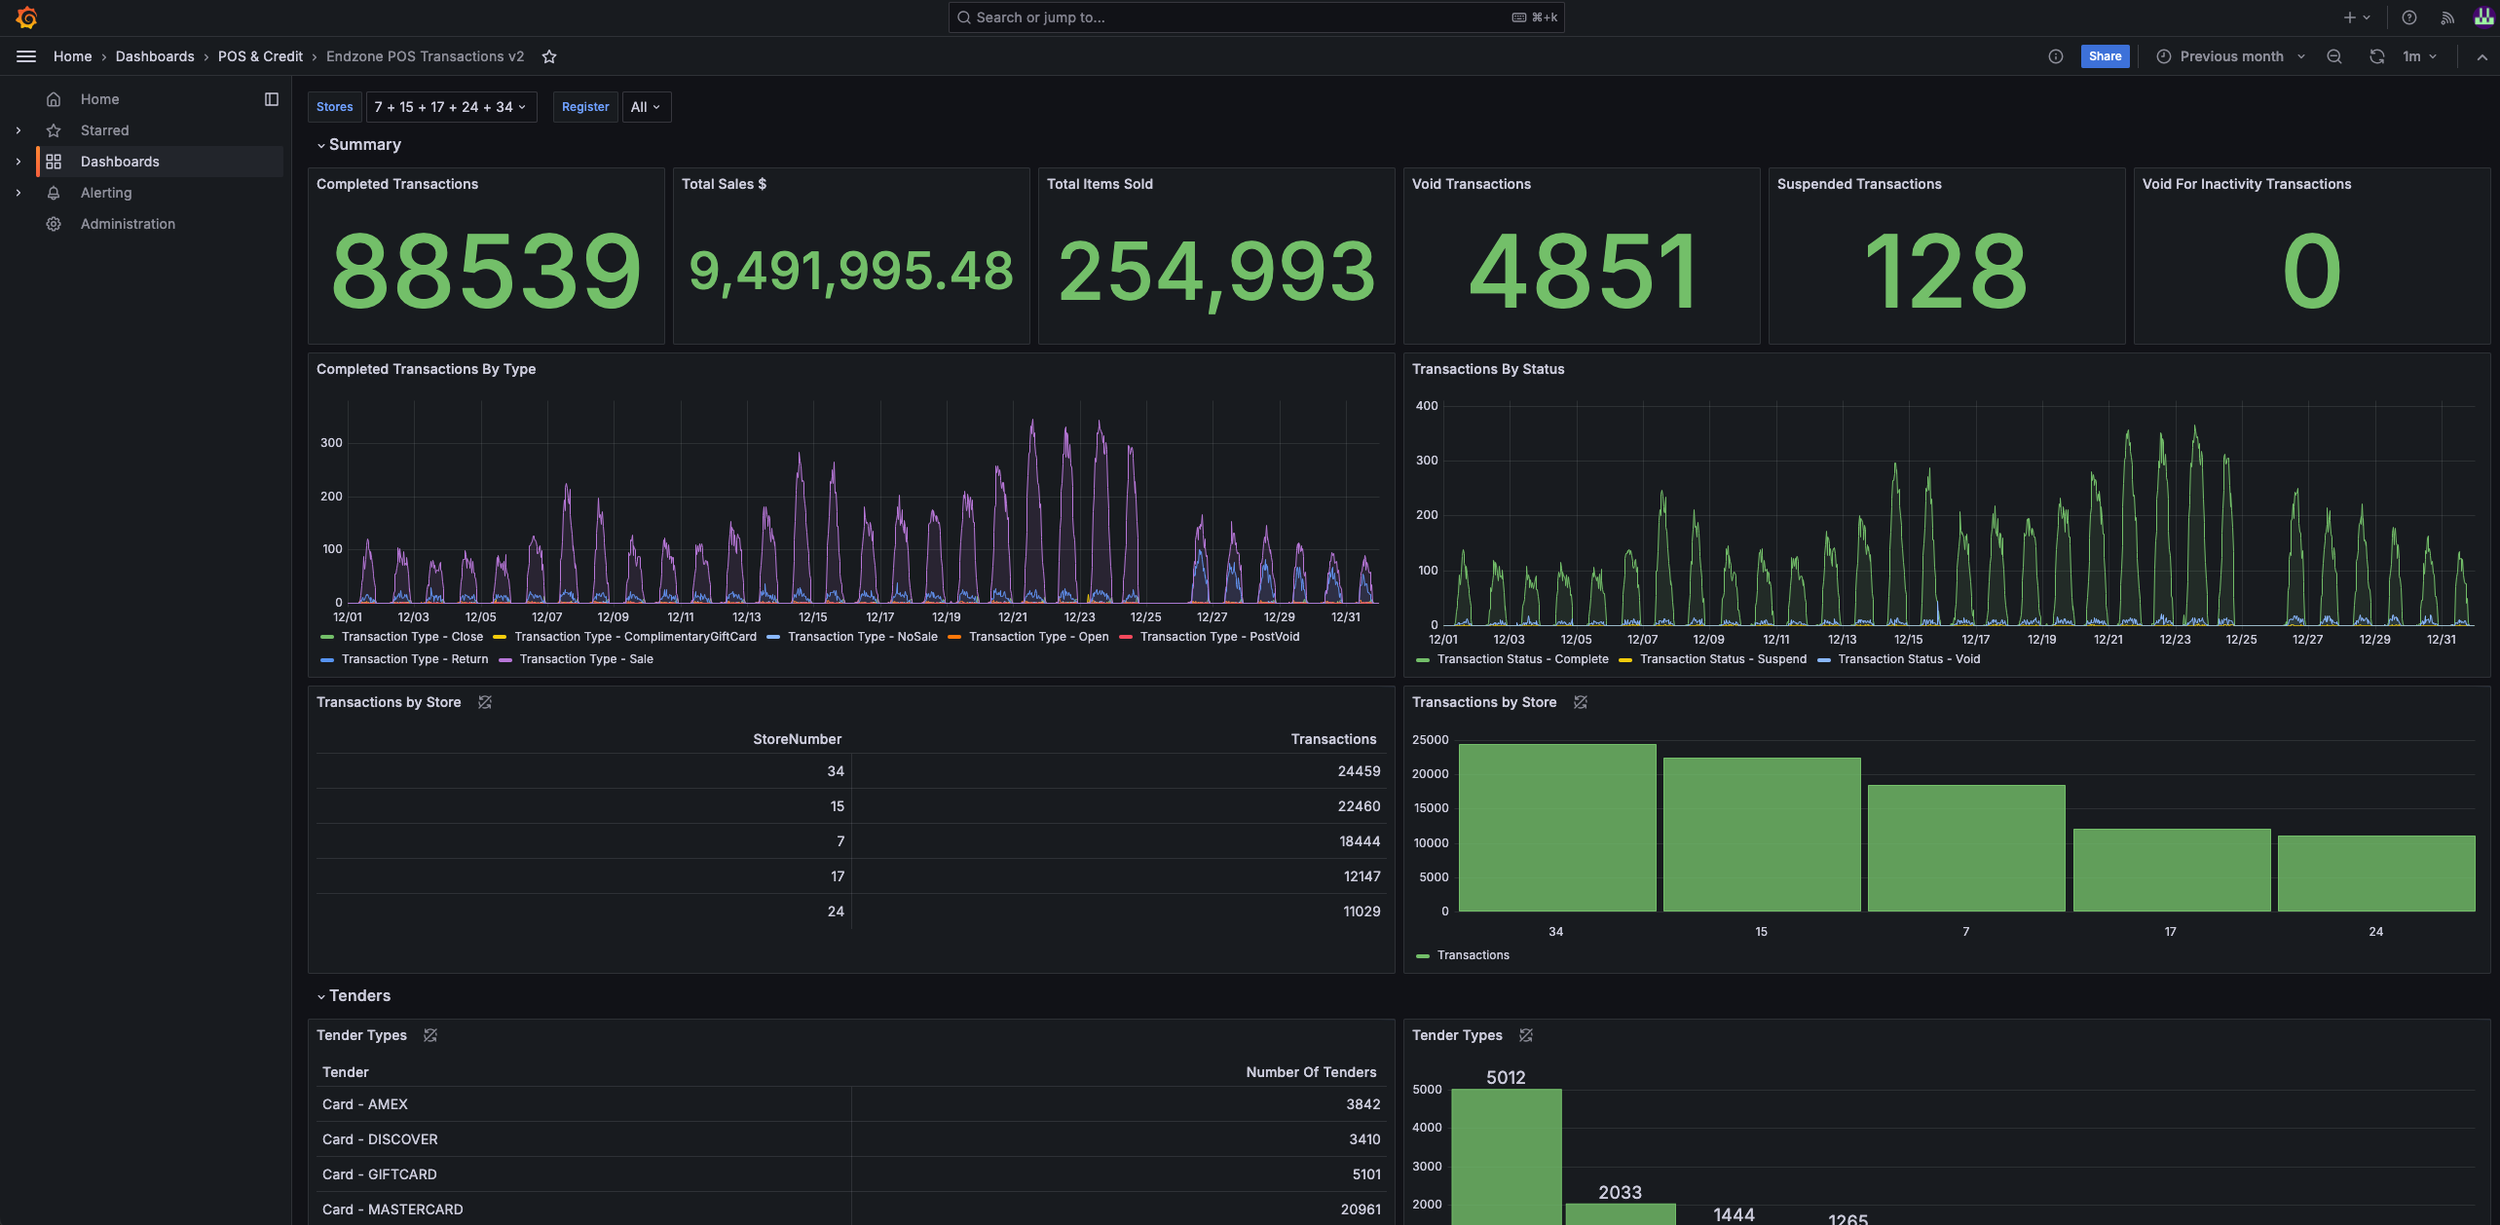The width and height of the screenshot is (2500, 1225).
Task: Toggle Transaction Type - Return legend series
Action: point(414,659)
